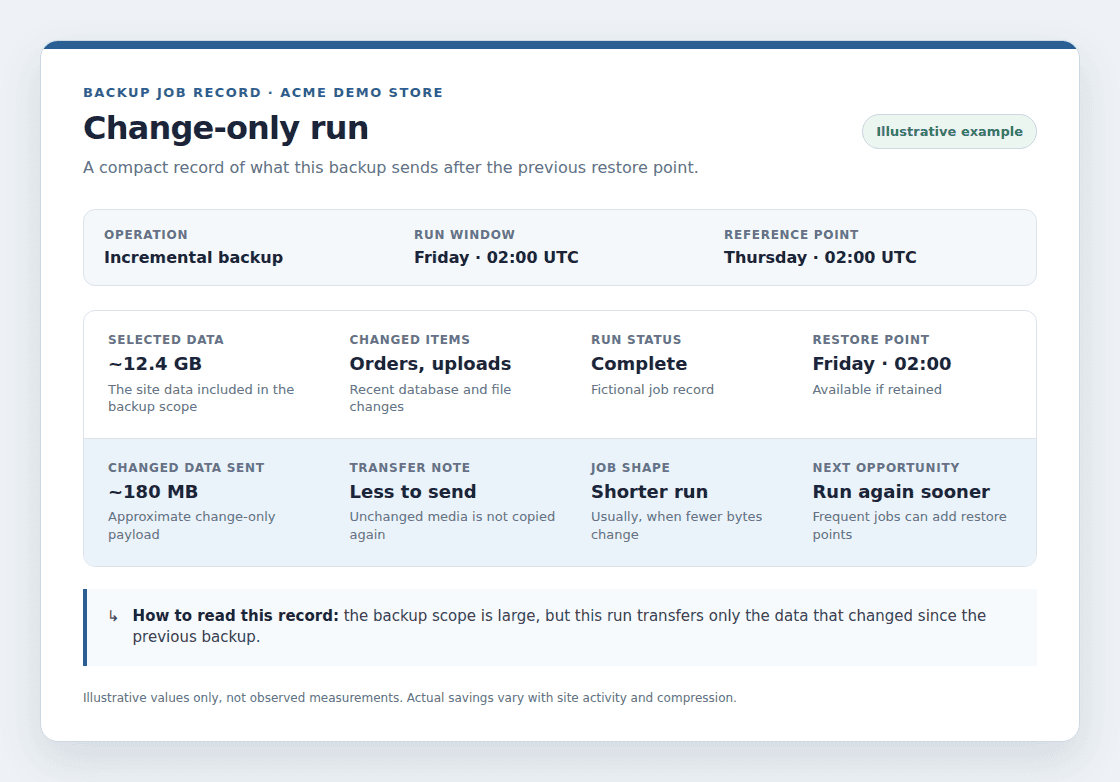1120x782 pixels.
Task: Select the Change-only run heading
Action: 226,128
